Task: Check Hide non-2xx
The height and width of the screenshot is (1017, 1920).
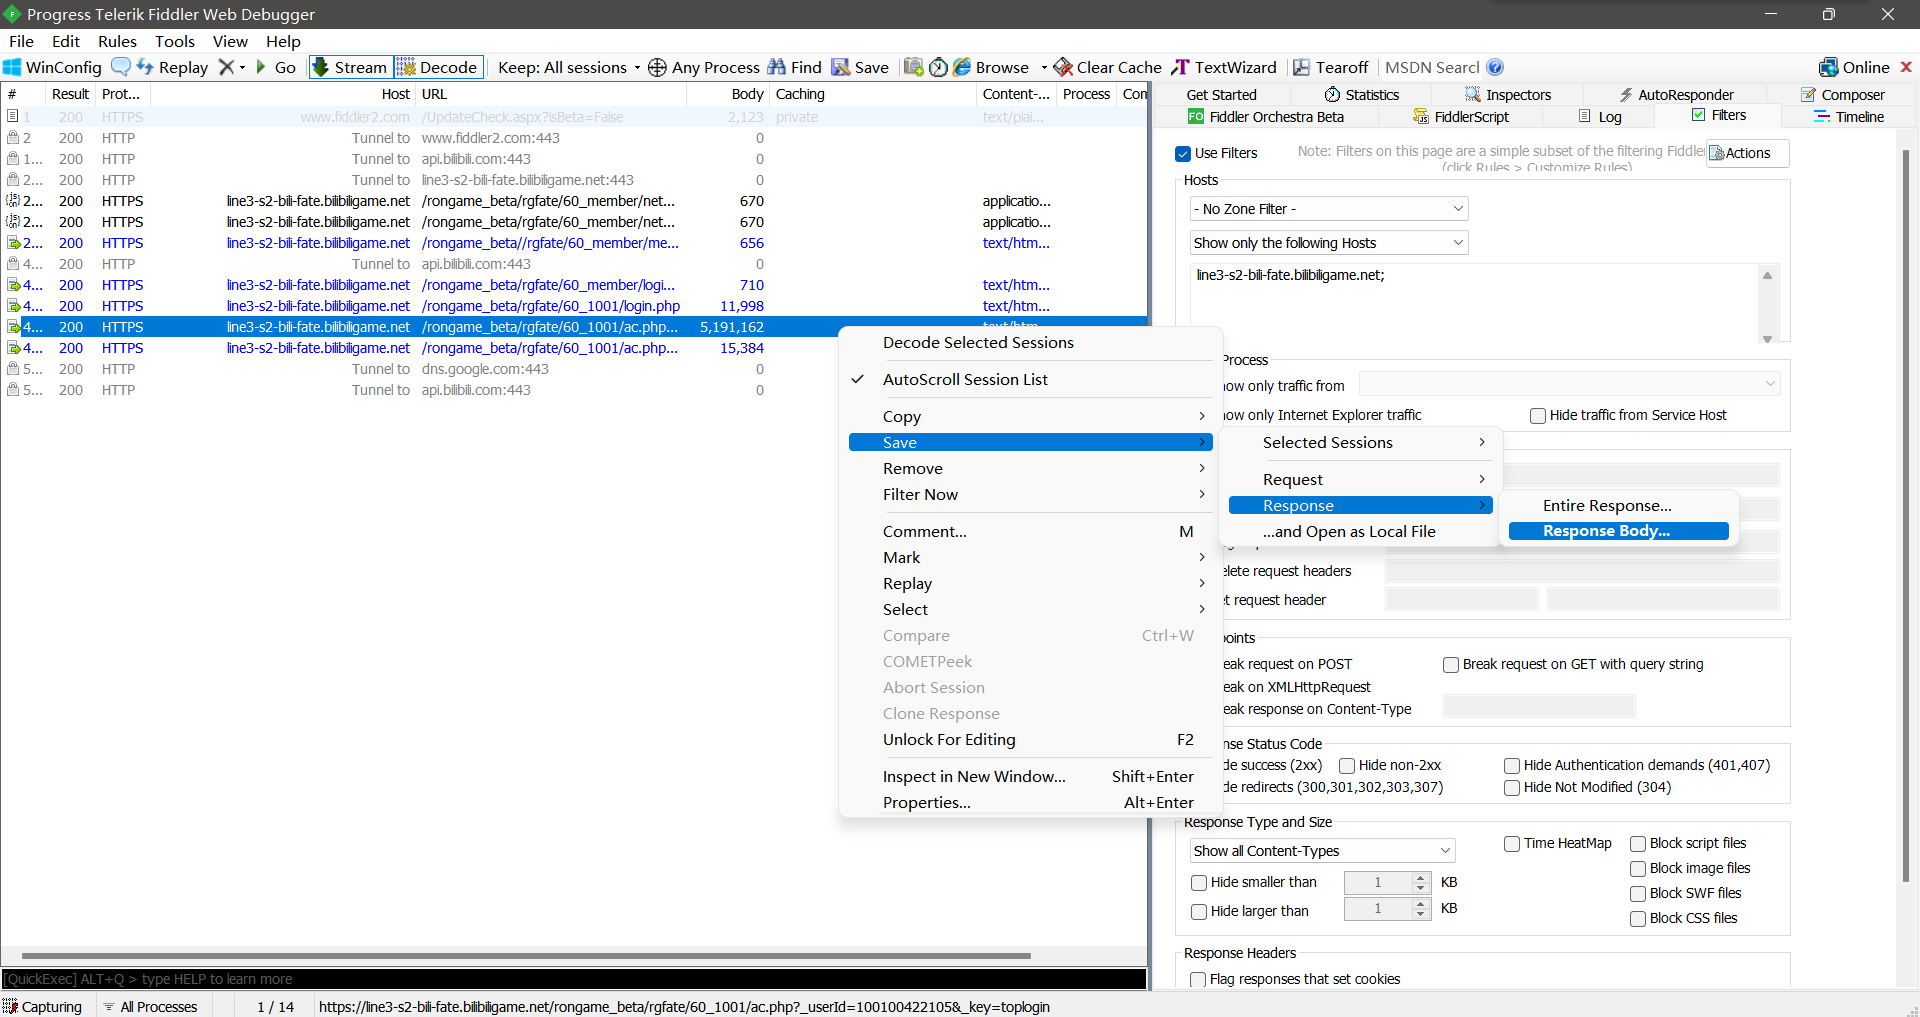Action: [x=1347, y=766]
